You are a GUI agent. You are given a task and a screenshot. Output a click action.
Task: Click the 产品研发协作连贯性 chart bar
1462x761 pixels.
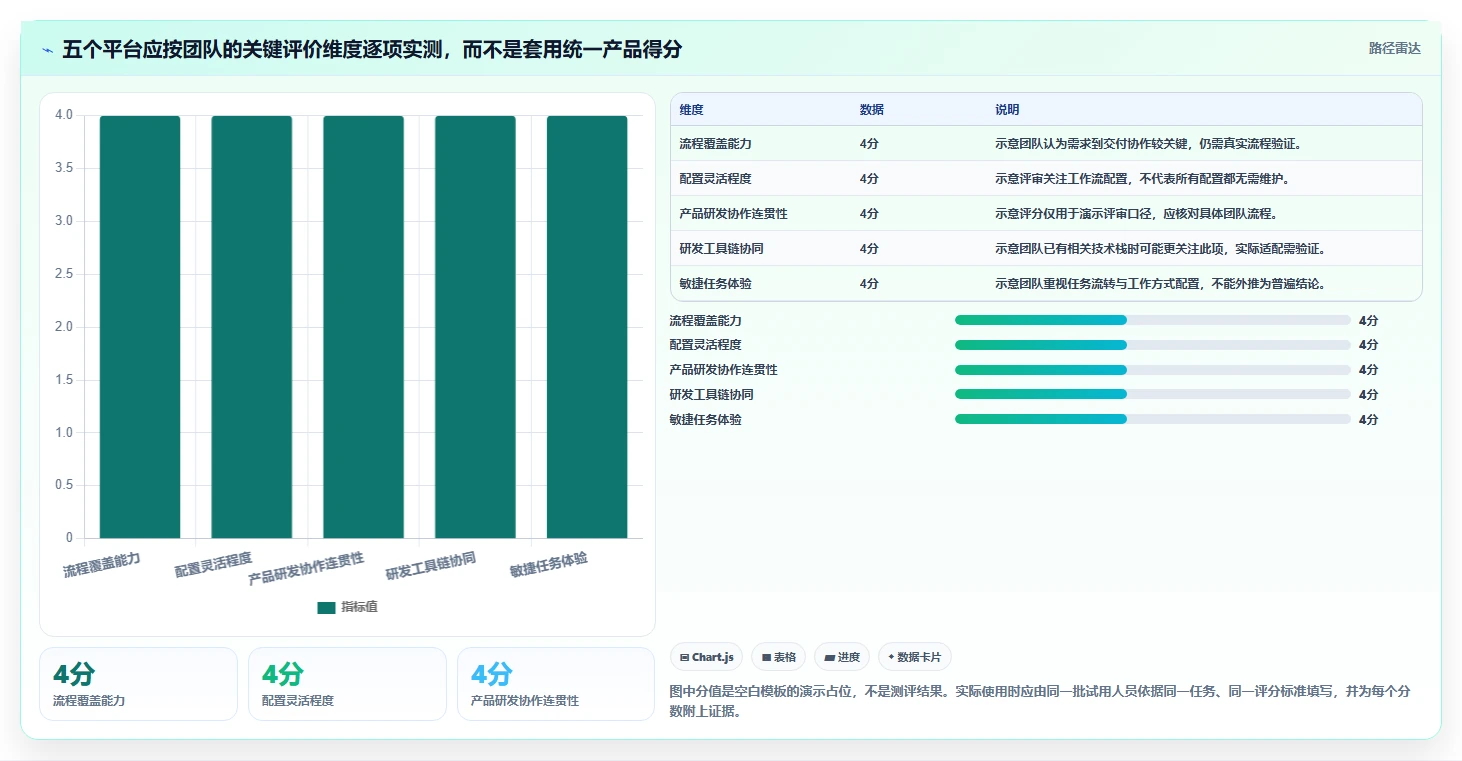coord(363,327)
